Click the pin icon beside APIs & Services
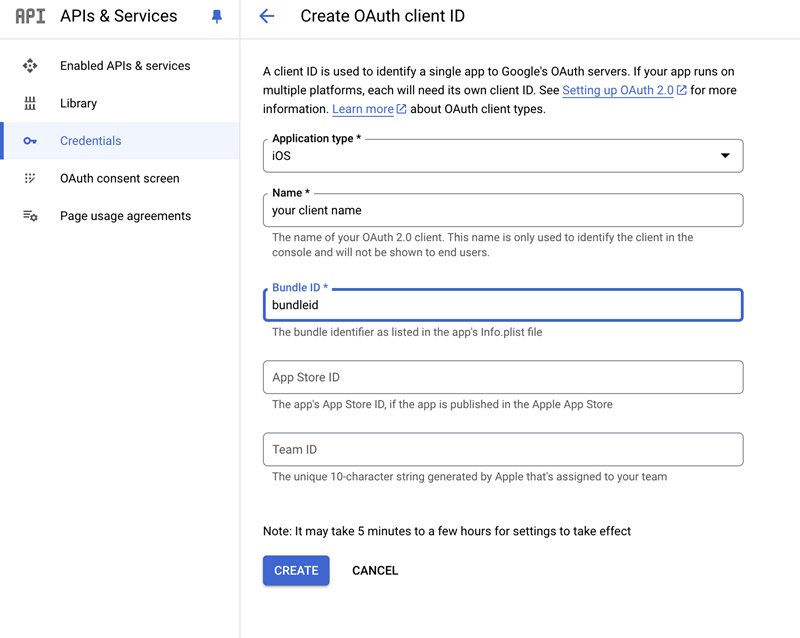This screenshot has height=638, width=800. [x=216, y=17]
